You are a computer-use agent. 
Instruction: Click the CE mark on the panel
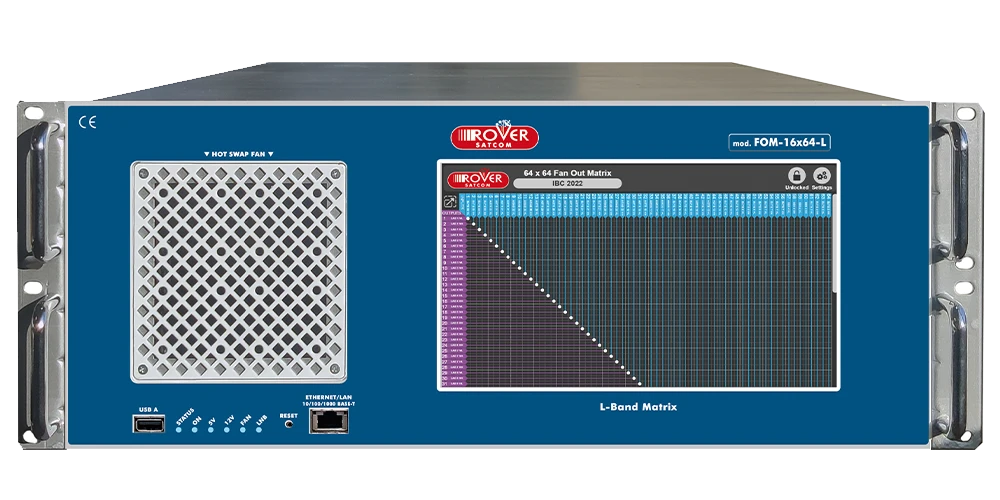pos(87,123)
